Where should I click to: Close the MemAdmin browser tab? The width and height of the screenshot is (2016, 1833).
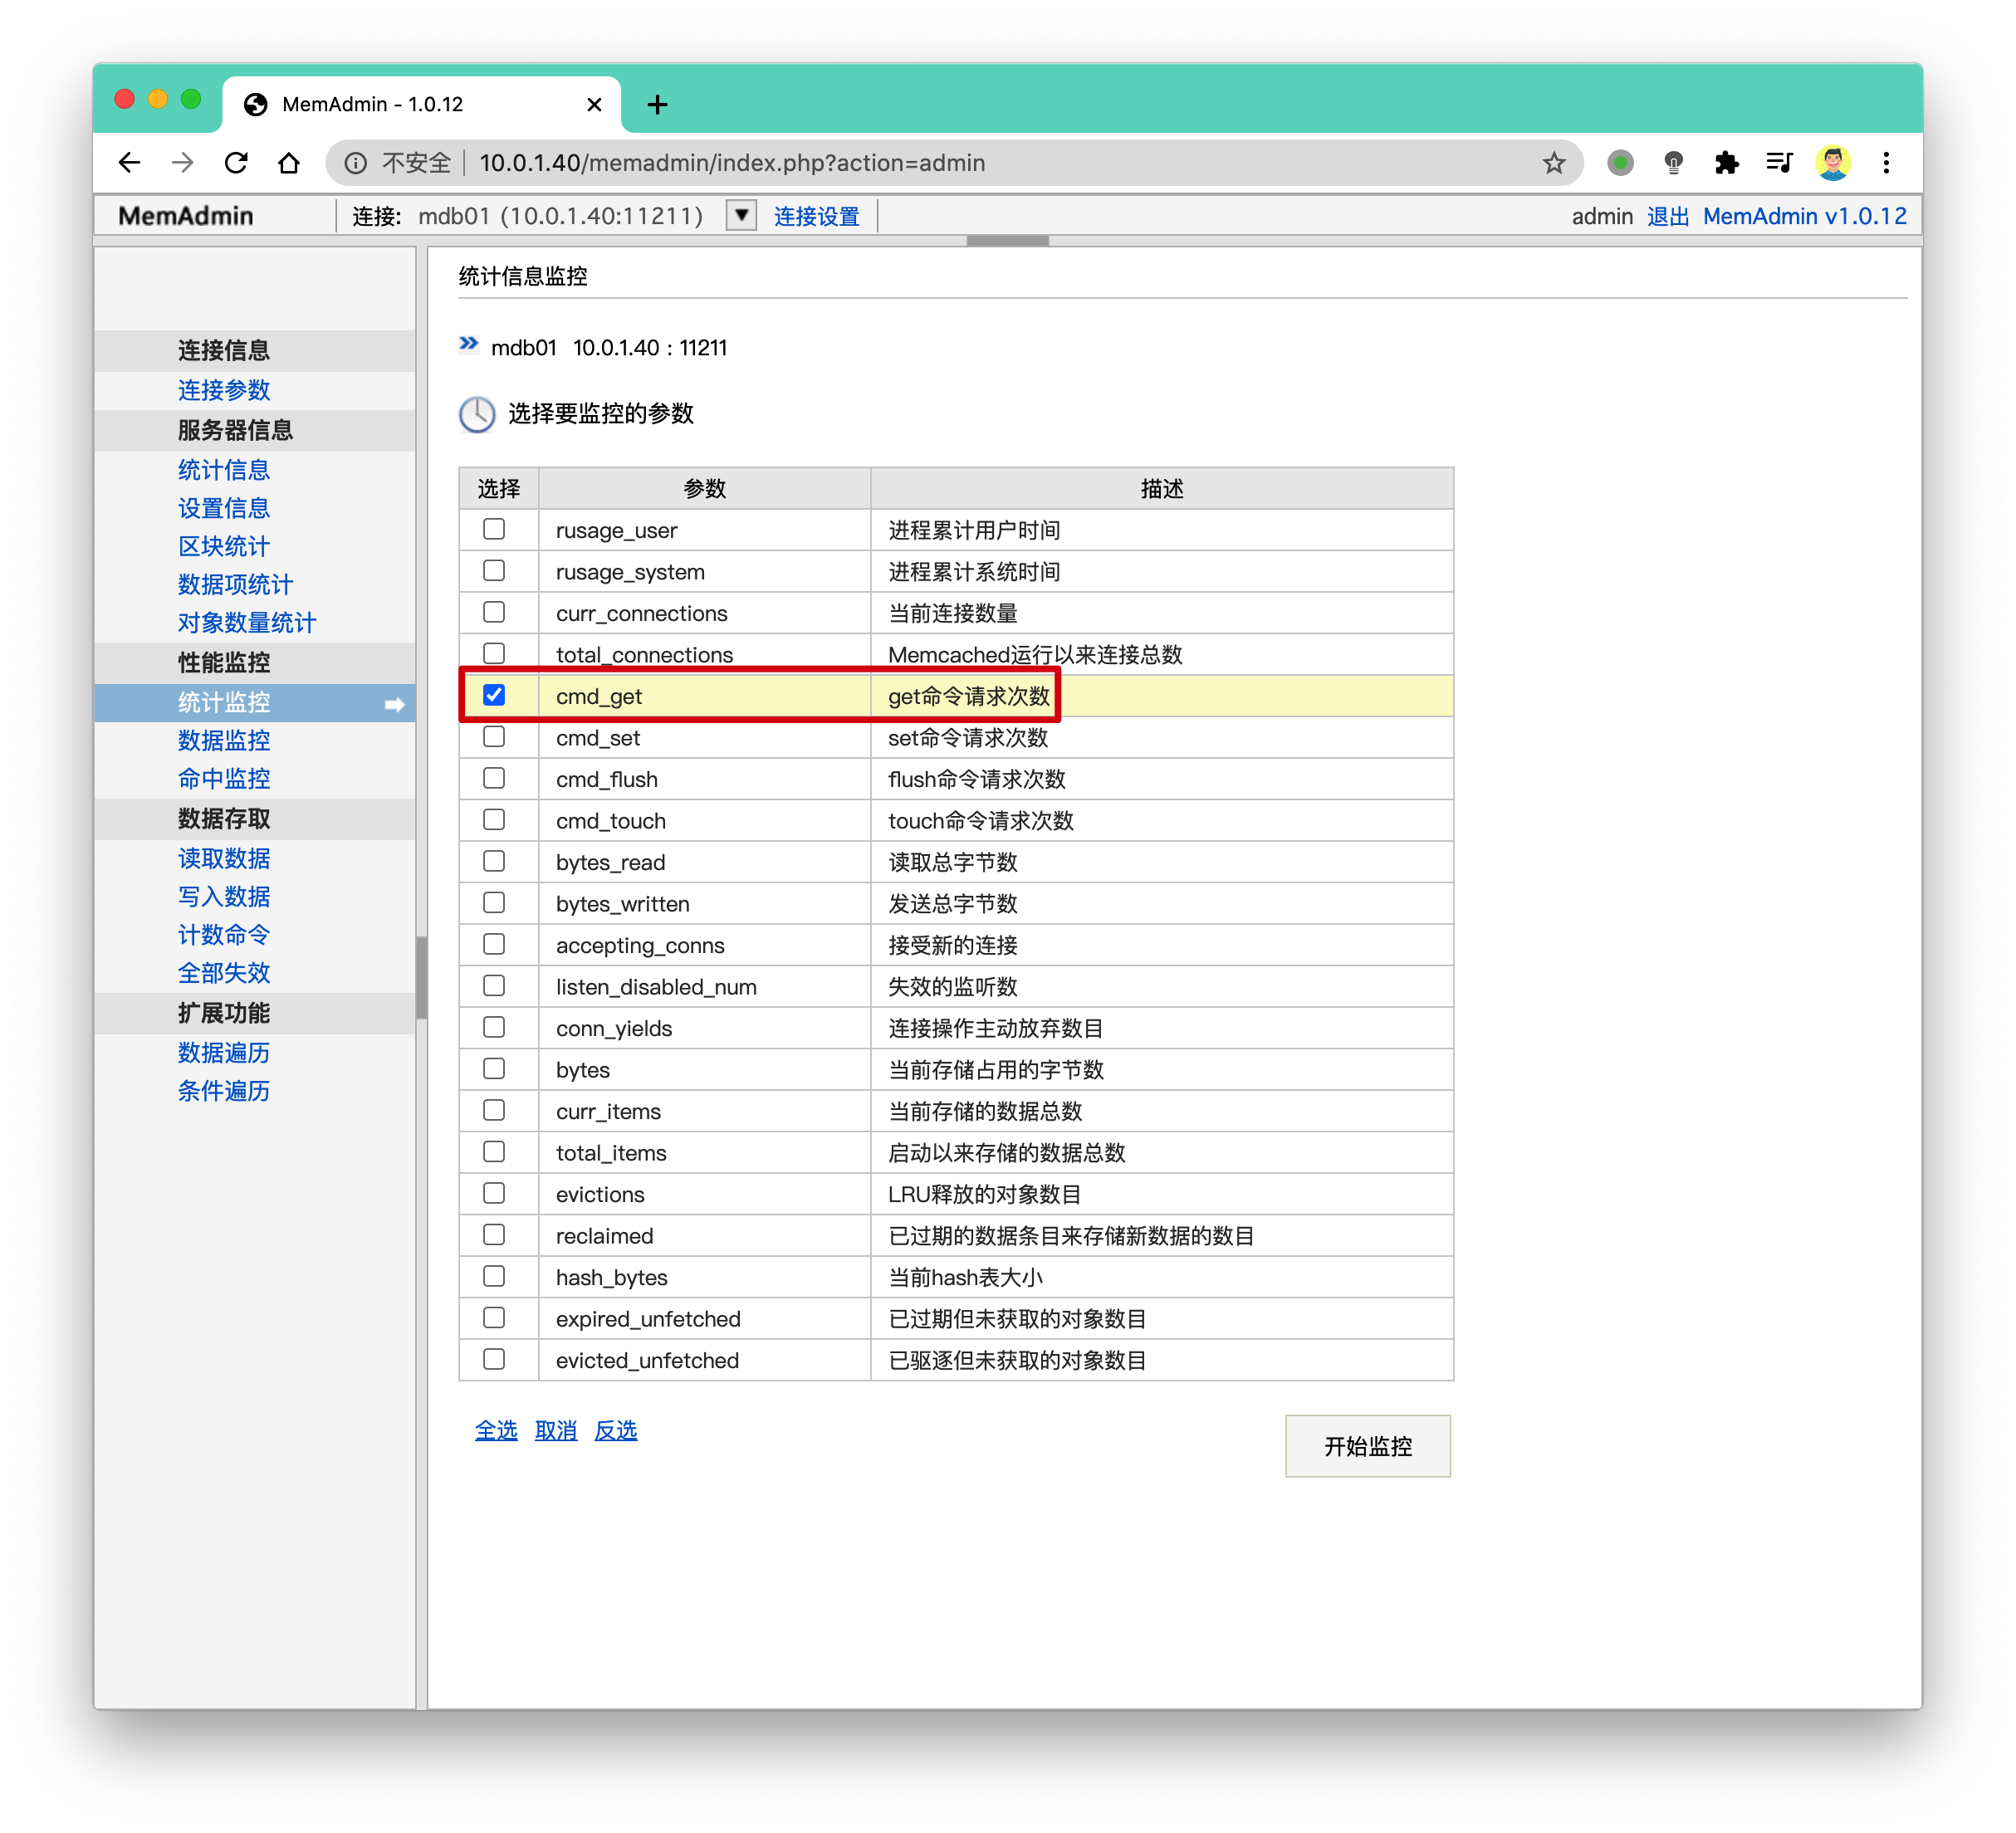[594, 104]
